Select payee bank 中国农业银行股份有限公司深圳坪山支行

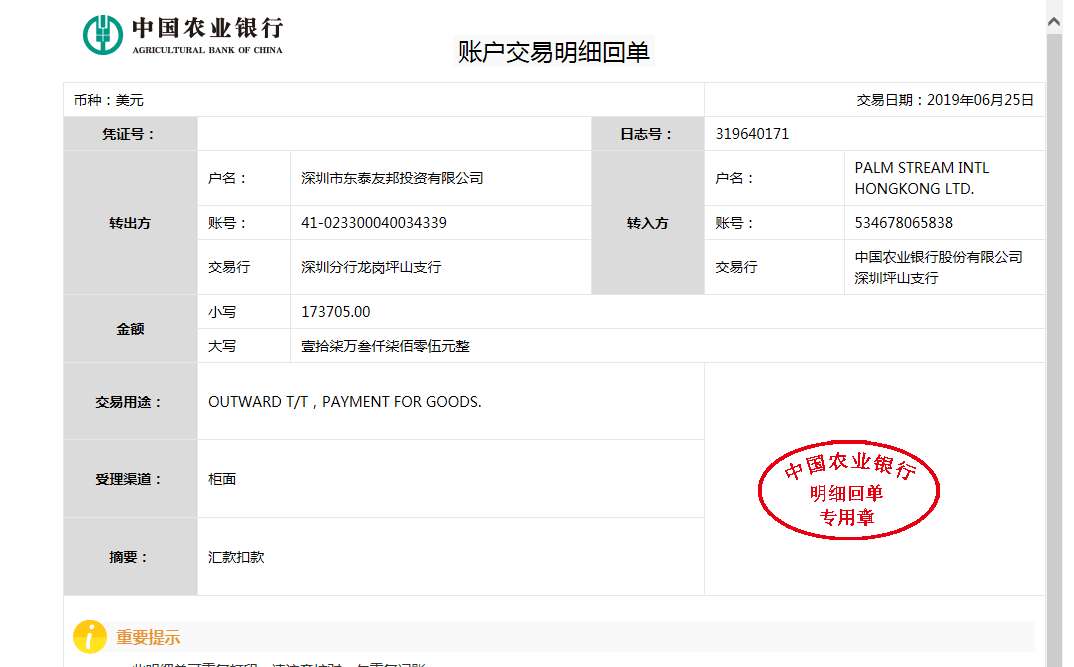[938, 267]
